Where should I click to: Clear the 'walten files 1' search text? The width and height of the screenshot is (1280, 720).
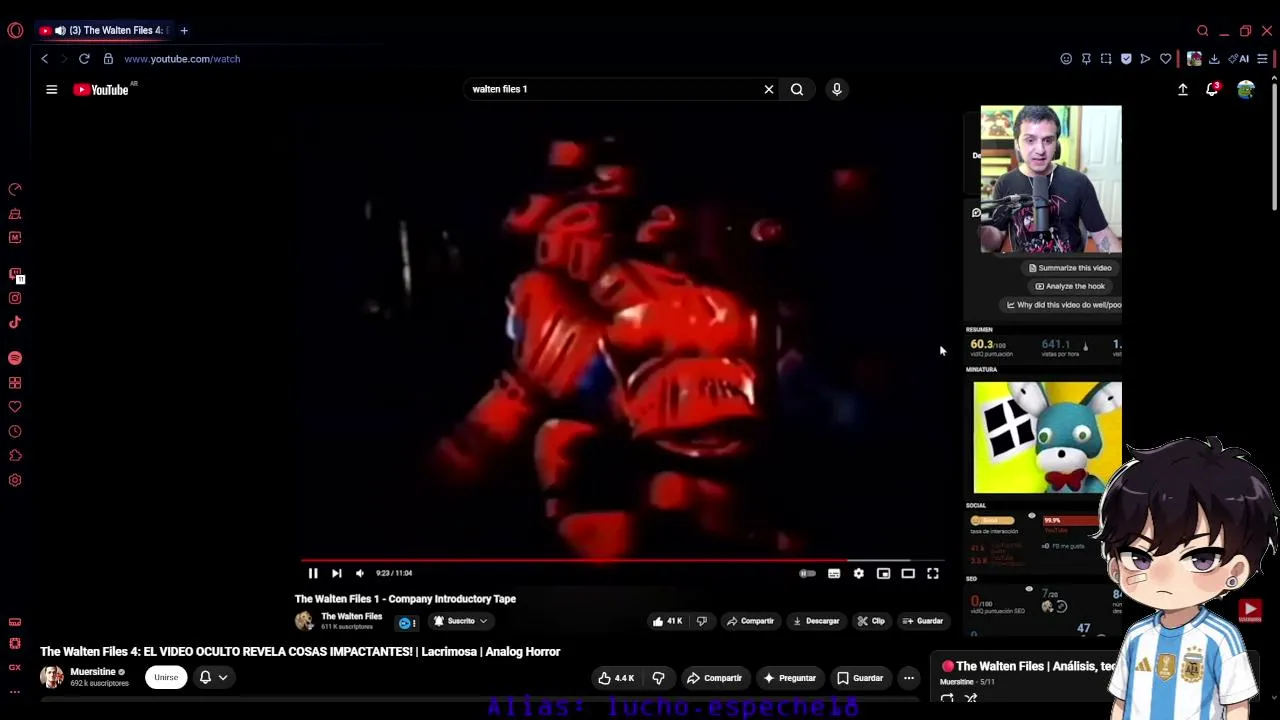pos(769,89)
